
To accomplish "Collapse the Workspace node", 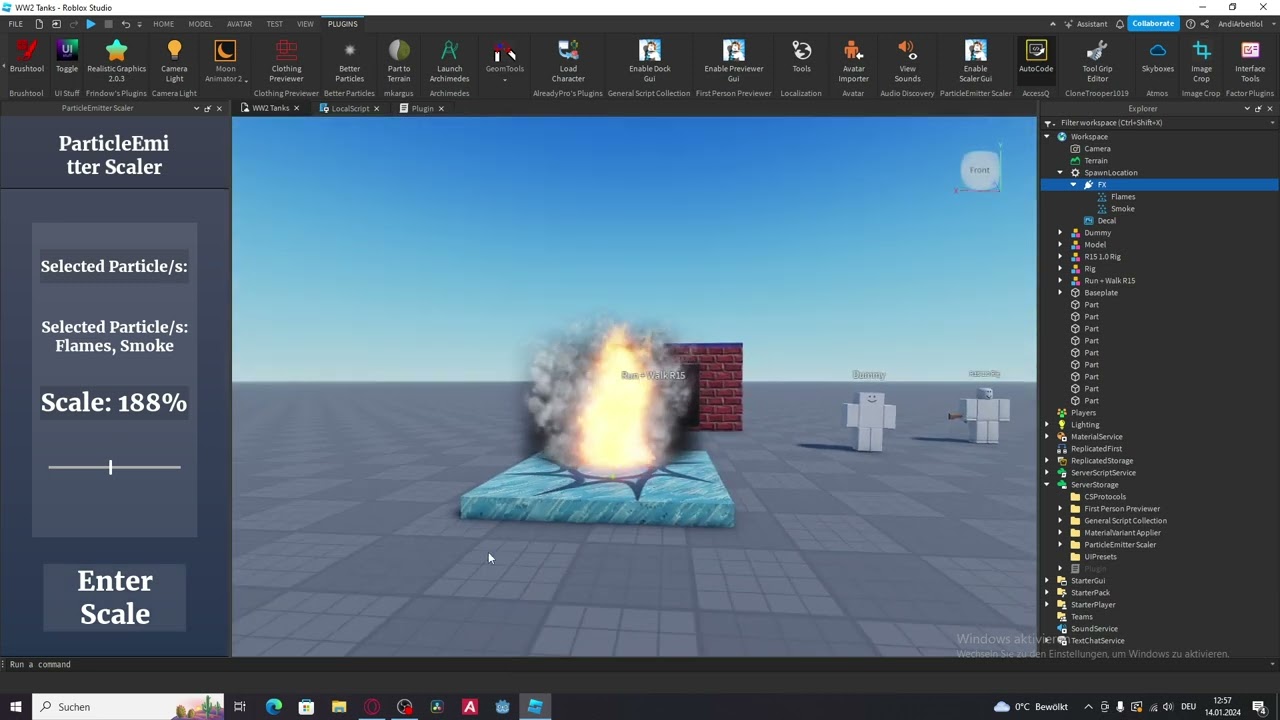I will point(1047,137).
